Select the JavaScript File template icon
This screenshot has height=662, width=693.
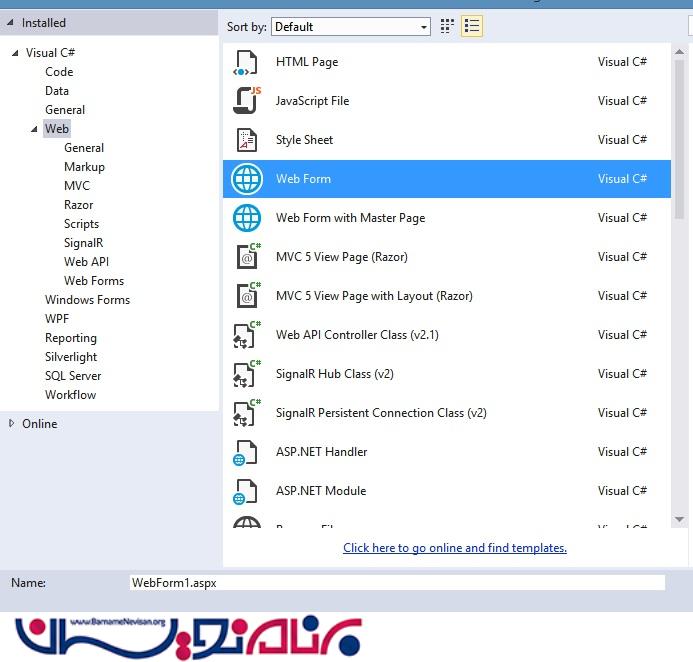(x=246, y=101)
